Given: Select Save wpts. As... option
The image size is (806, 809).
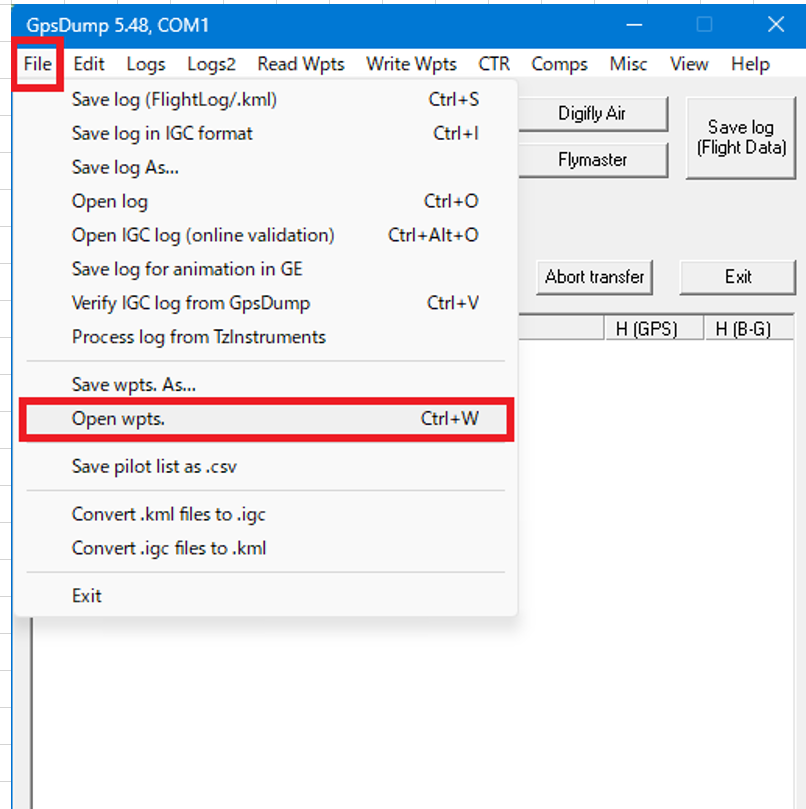Looking at the screenshot, I should point(134,385).
